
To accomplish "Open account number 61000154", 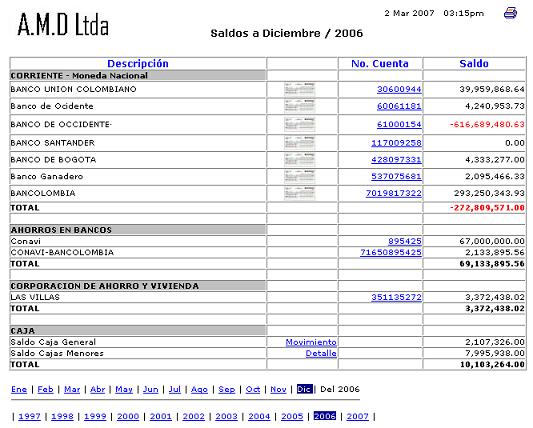I will tap(399, 124).
